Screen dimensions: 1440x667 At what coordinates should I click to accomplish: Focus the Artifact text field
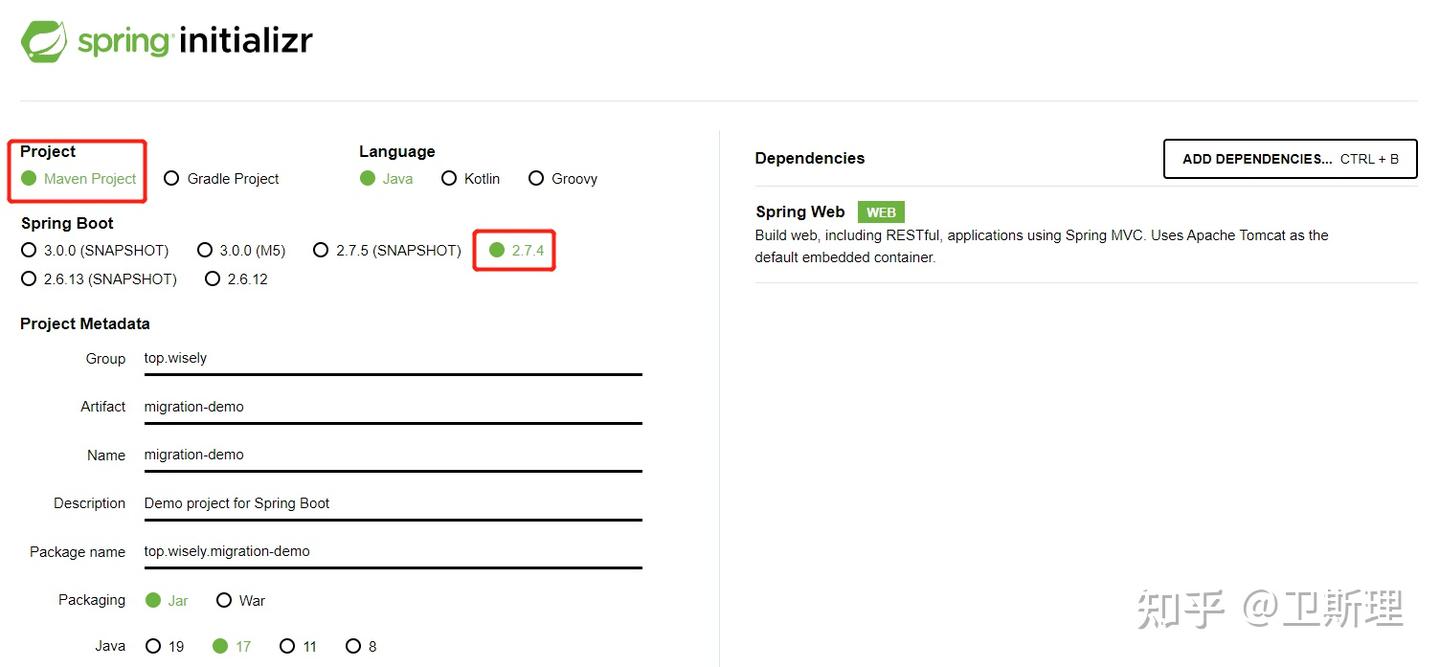click(x=392, y=407)
